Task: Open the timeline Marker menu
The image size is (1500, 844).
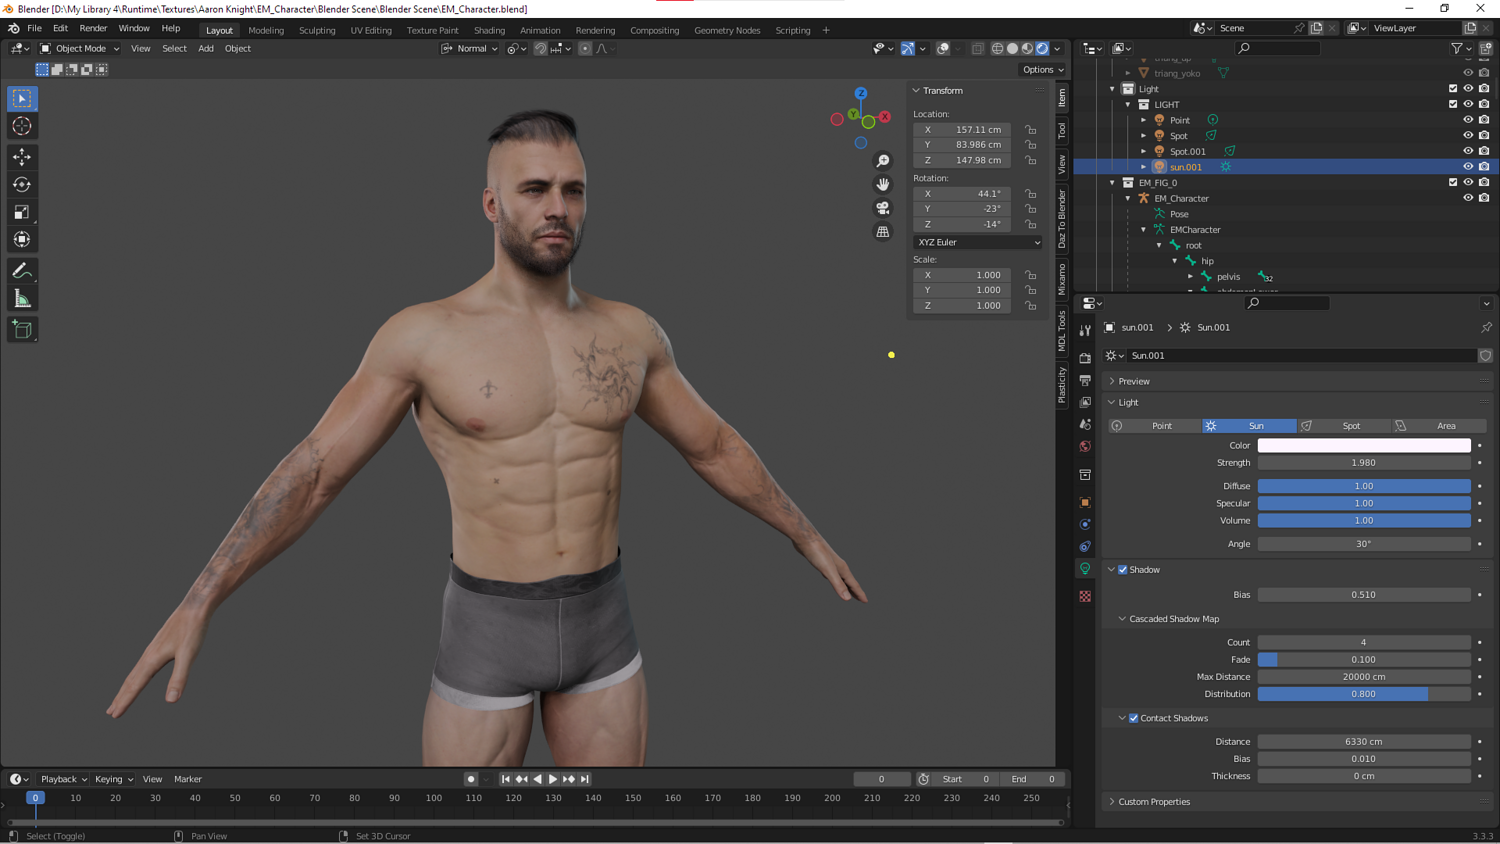Action: coord(188,779)
